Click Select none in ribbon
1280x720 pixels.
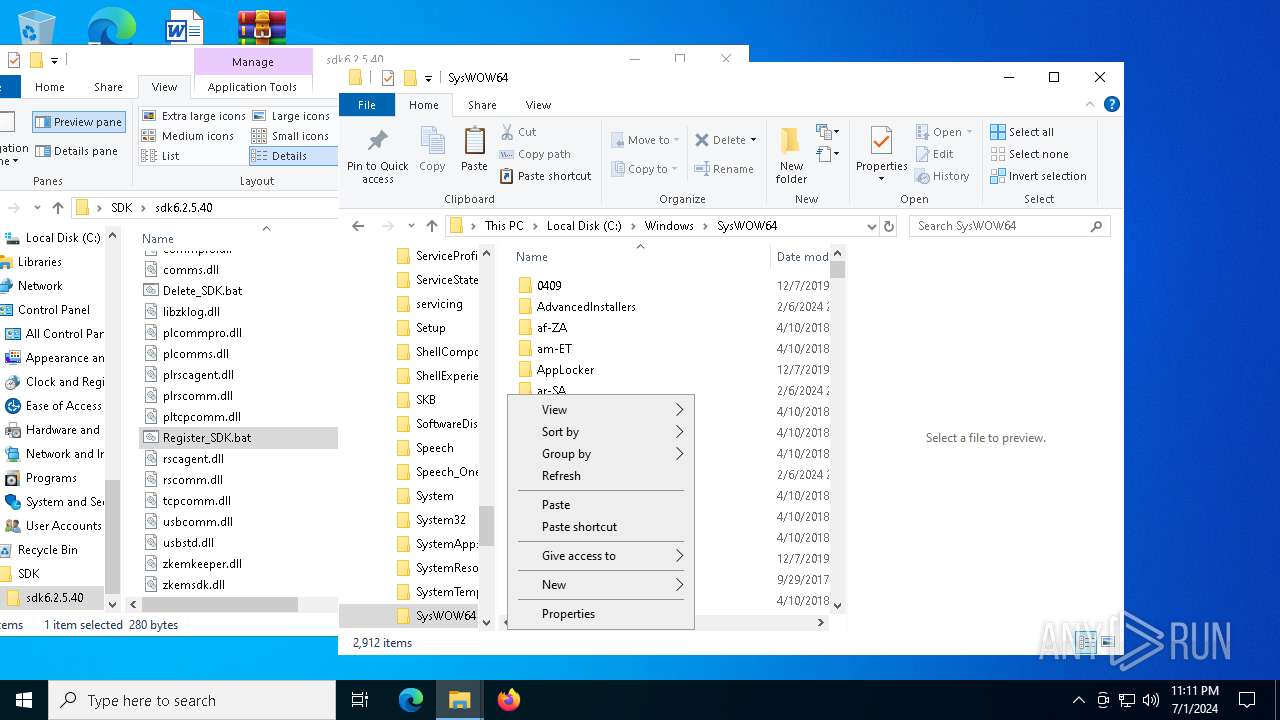click(1029, 154)
